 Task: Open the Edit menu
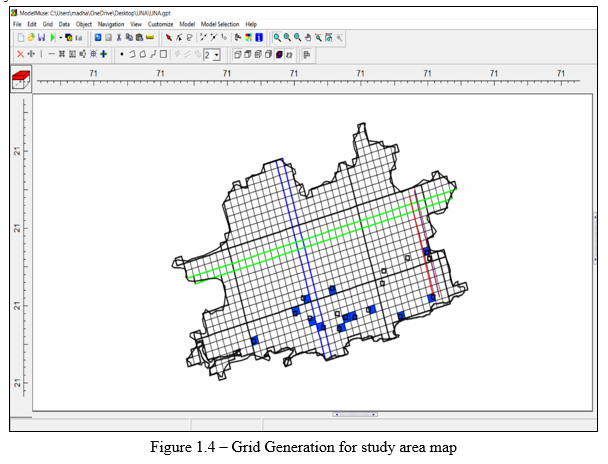[32, 24]
